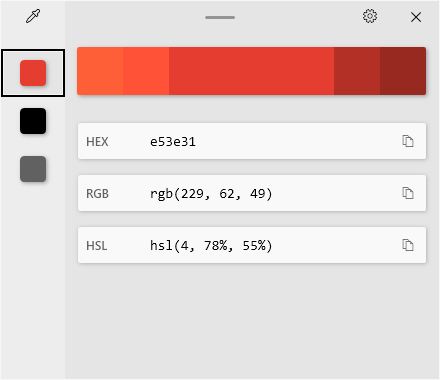The height and width of the screenshot is (380, 440).
Task: Click the hsl(4, 78%, 55%) text field
Action: 211,246
